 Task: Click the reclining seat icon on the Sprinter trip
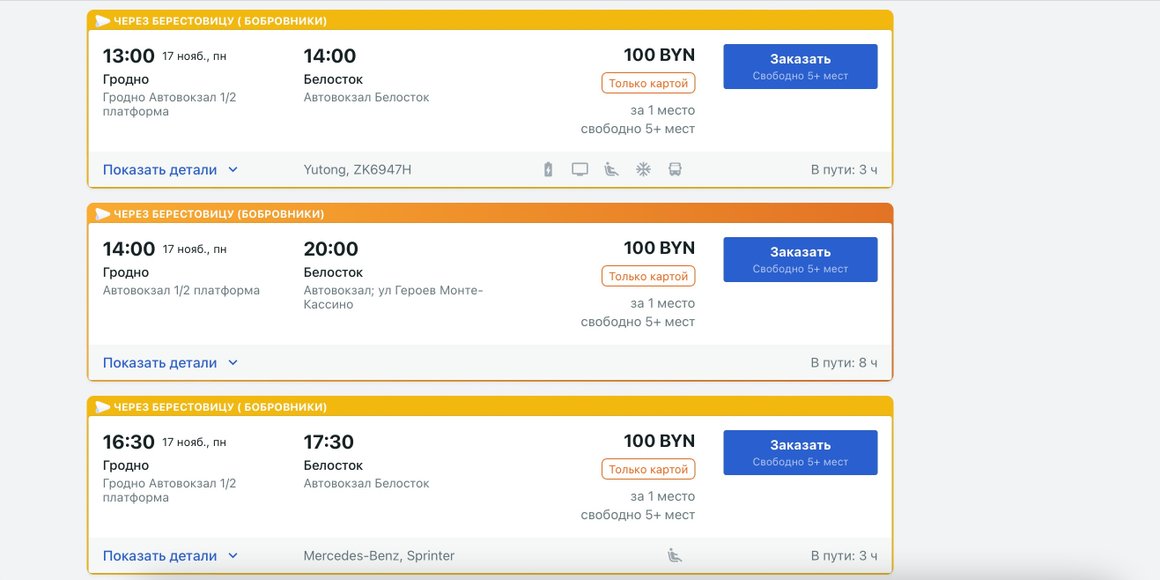tap(675, 556)
